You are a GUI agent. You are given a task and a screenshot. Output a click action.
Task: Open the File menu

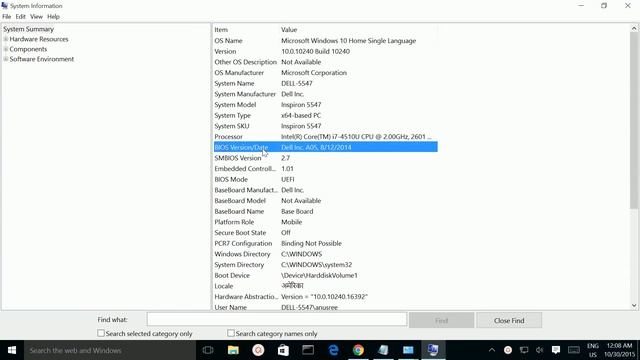[7, 17]
